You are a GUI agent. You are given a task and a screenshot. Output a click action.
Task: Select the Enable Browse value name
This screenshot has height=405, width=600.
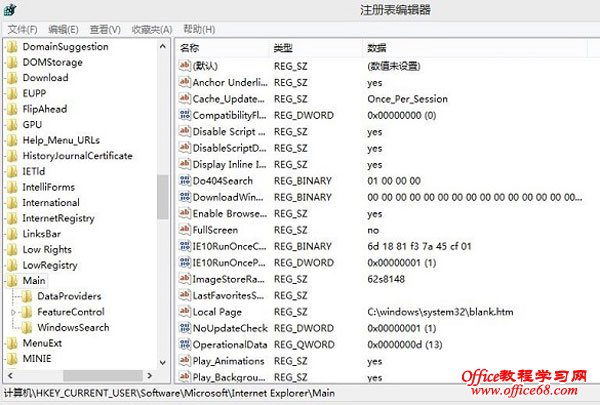click(x=230, y=214)
